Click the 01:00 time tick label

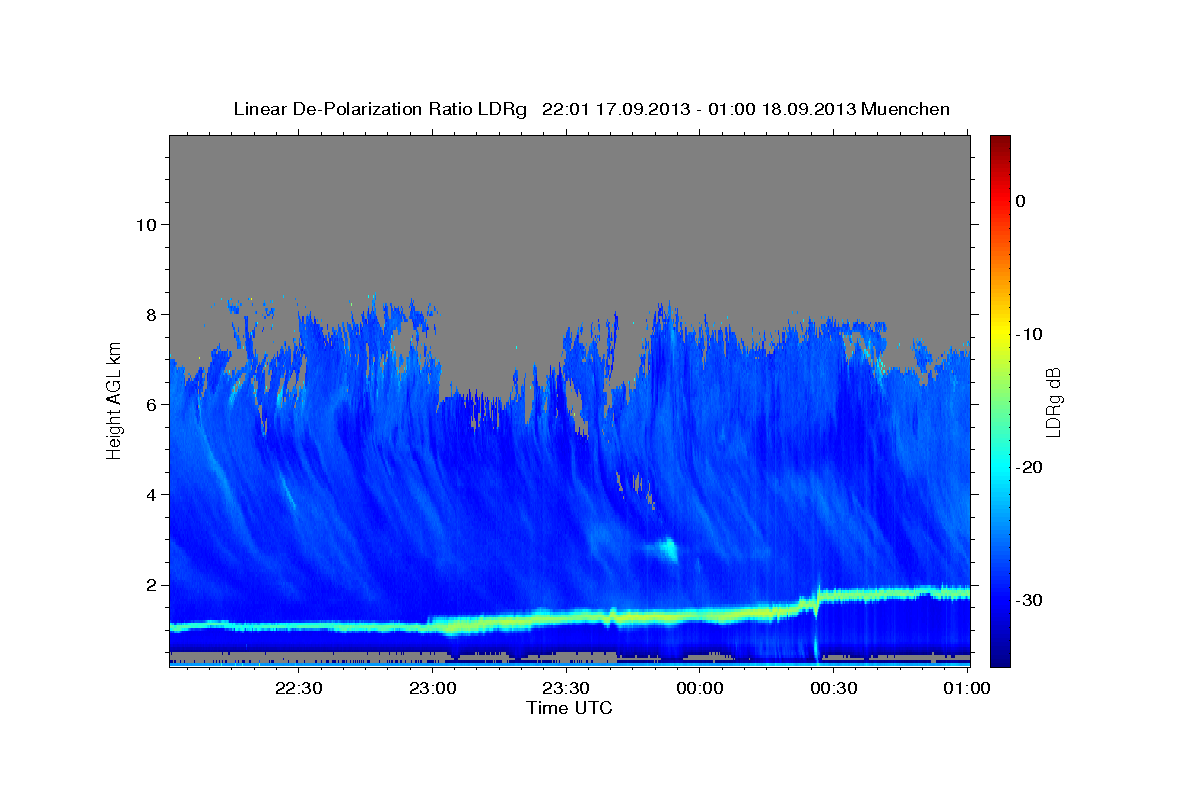tap(967, 688)
